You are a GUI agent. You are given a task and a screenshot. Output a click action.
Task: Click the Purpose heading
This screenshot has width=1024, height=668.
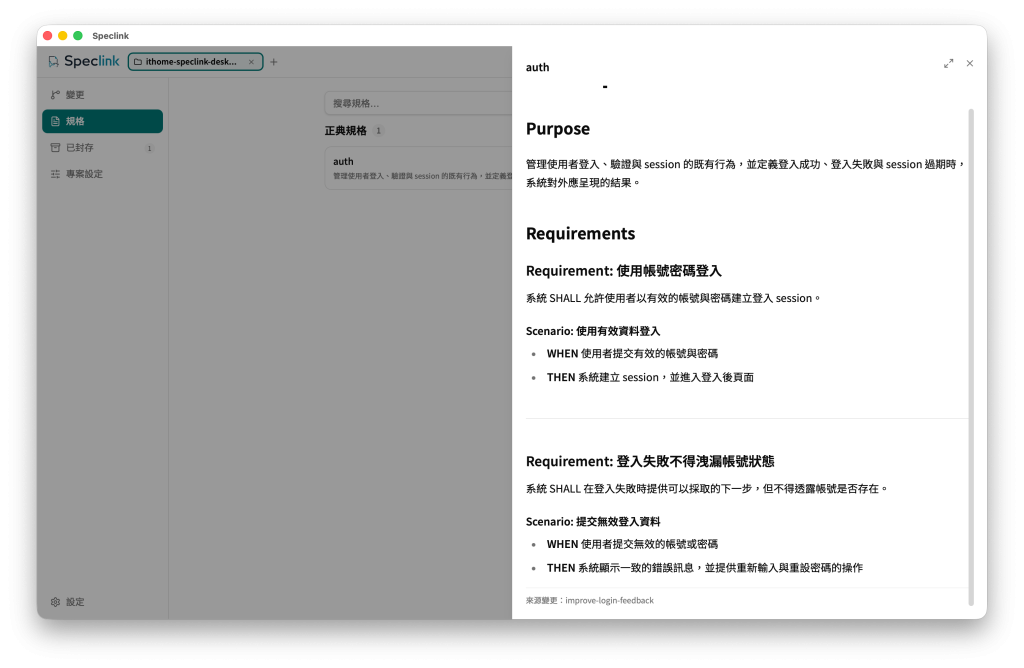click(x=558, y=129)
